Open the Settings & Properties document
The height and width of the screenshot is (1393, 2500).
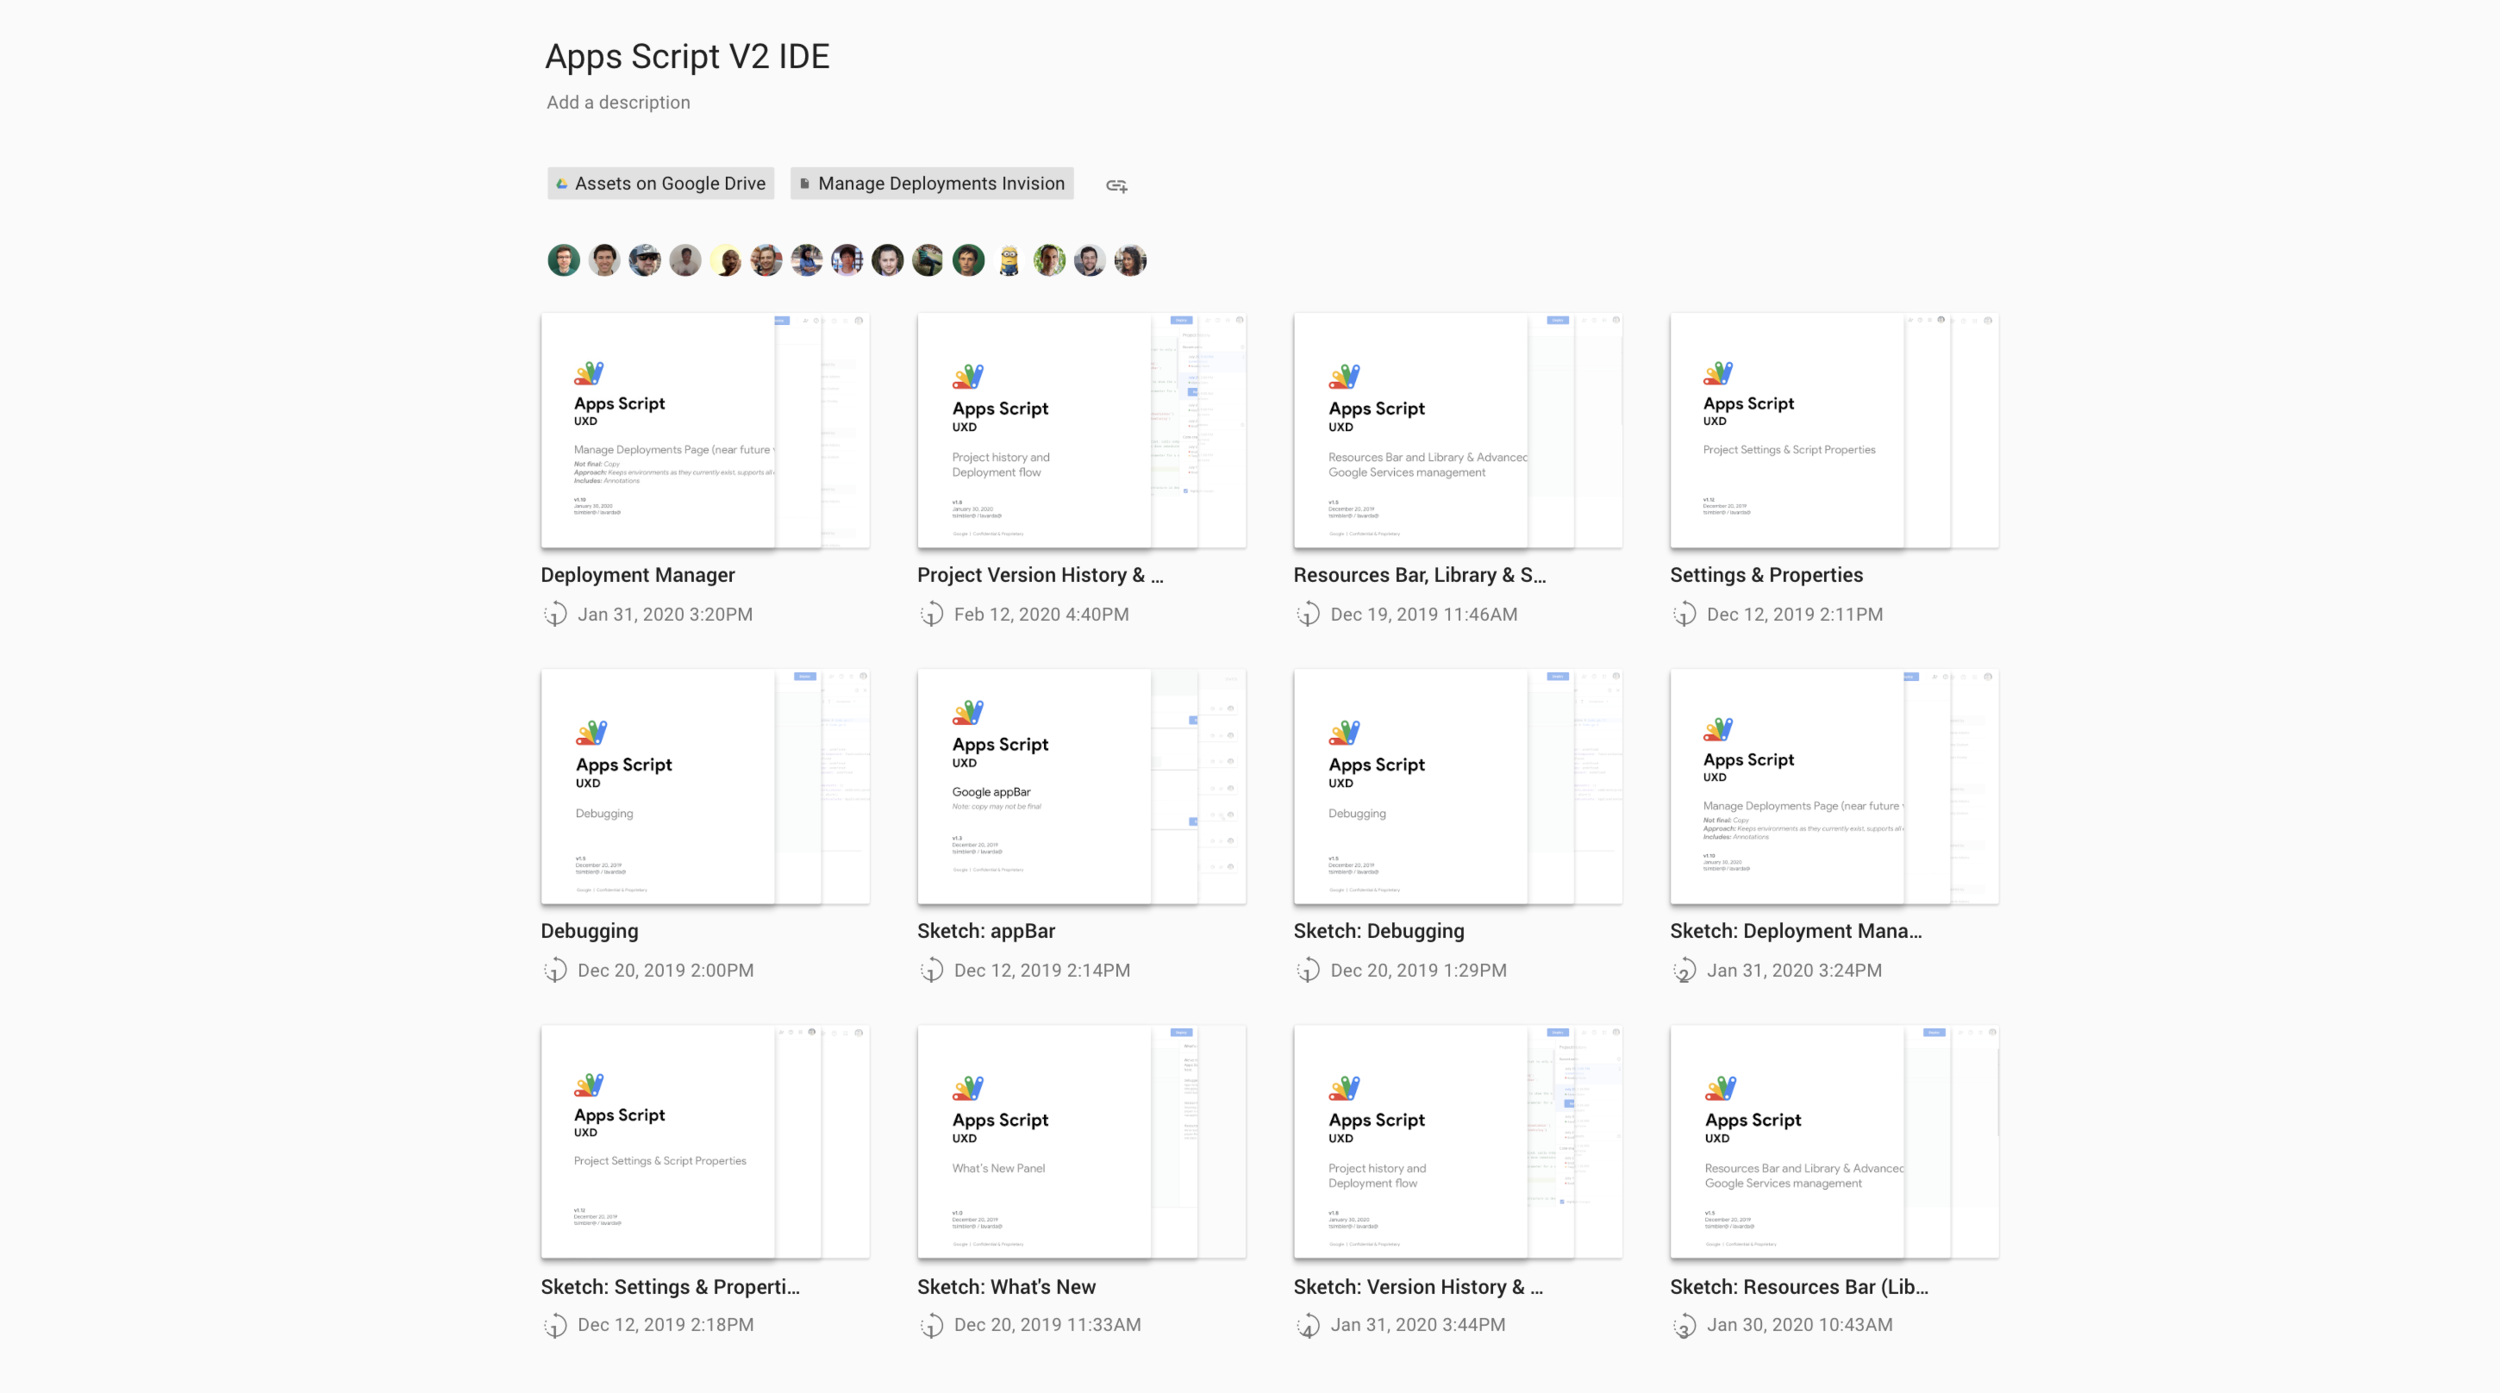pos(1833,432)
